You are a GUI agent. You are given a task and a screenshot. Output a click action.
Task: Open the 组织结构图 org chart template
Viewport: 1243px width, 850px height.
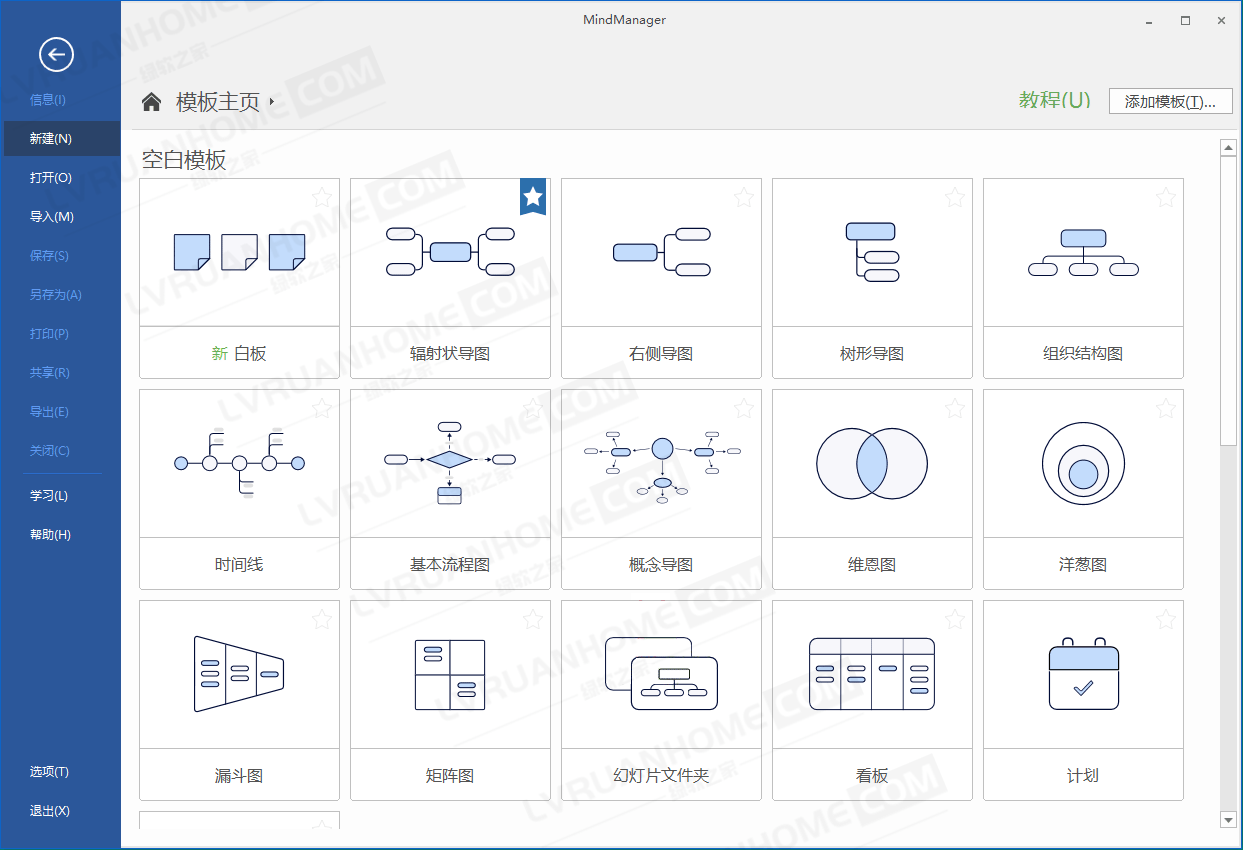point(1083,277)
